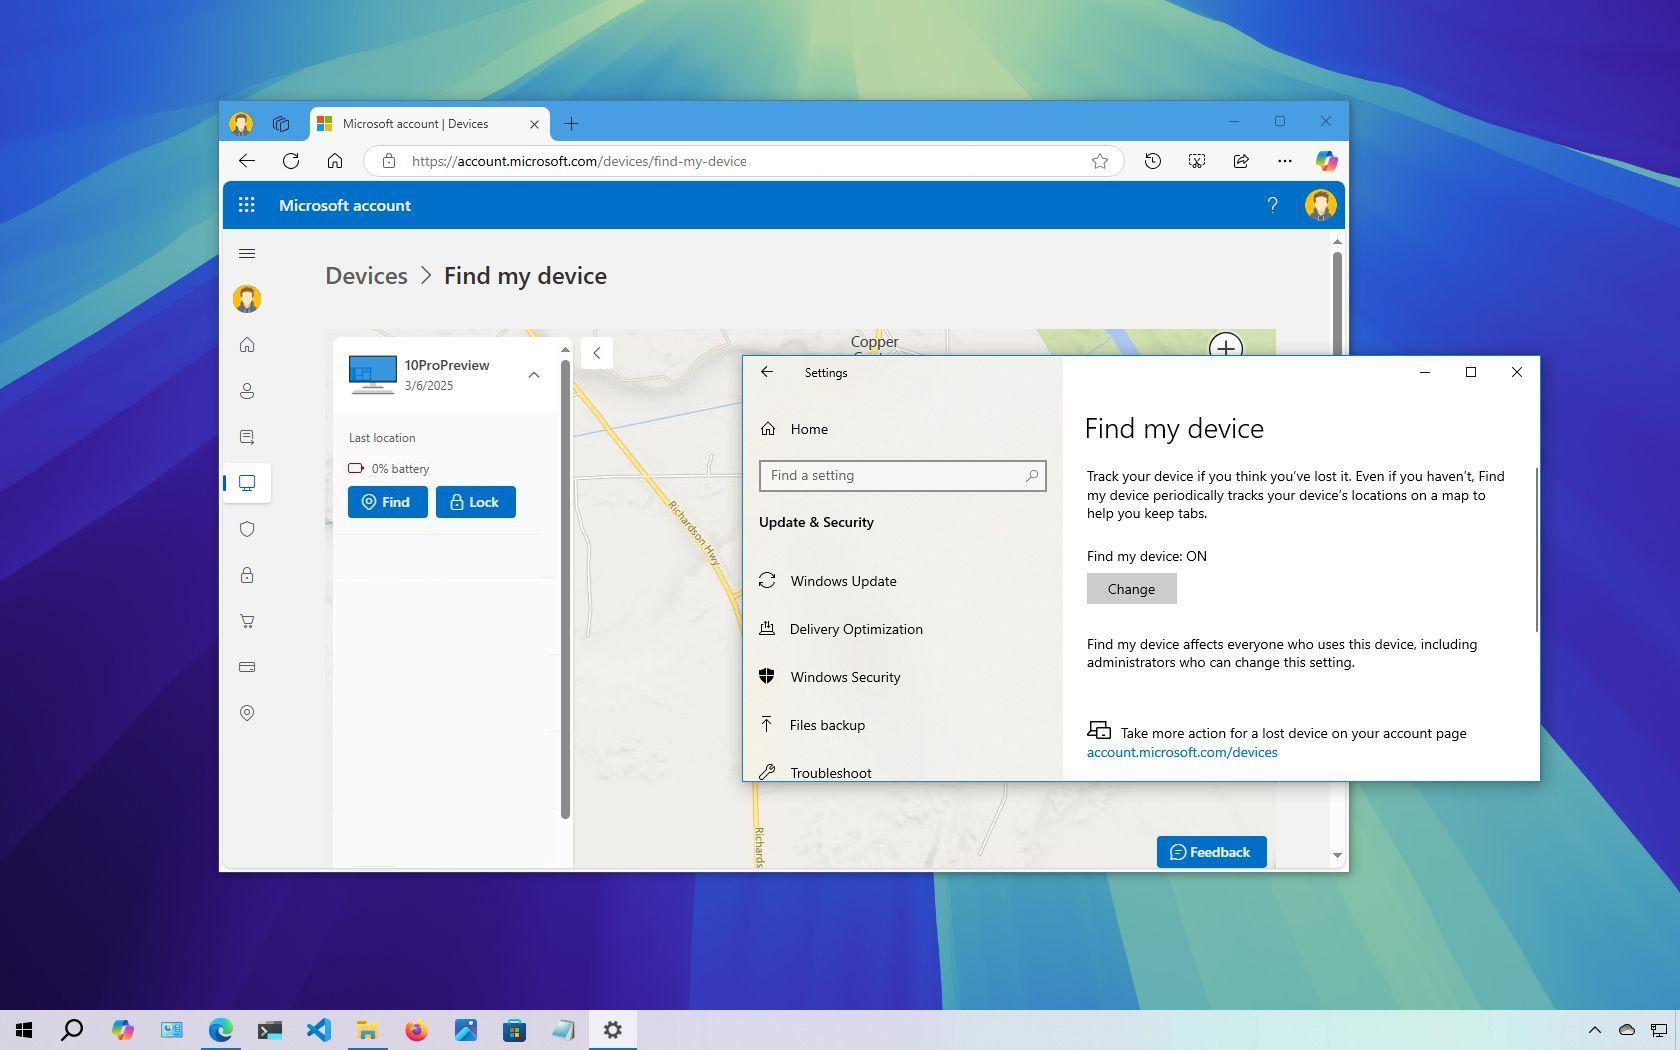Open the Microsoft app launcher grid
The image size is (1680, 1050).
(247, 204)
